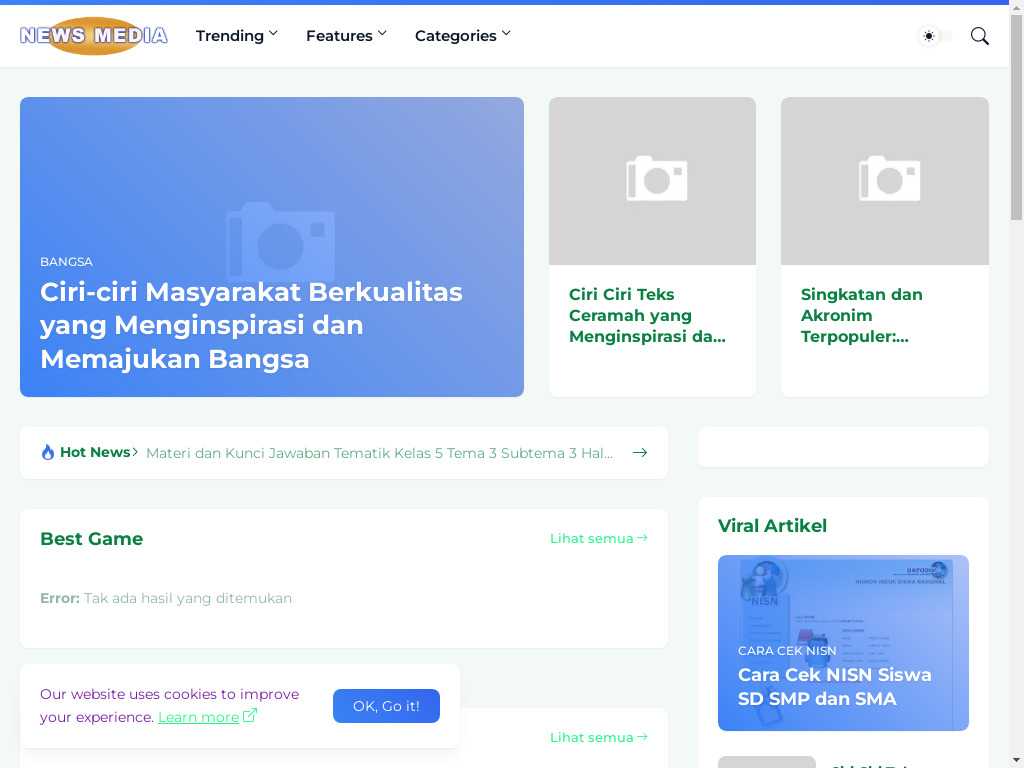Expand the Categories dropdown menu

pyautogui.click(x=462, y=36)
